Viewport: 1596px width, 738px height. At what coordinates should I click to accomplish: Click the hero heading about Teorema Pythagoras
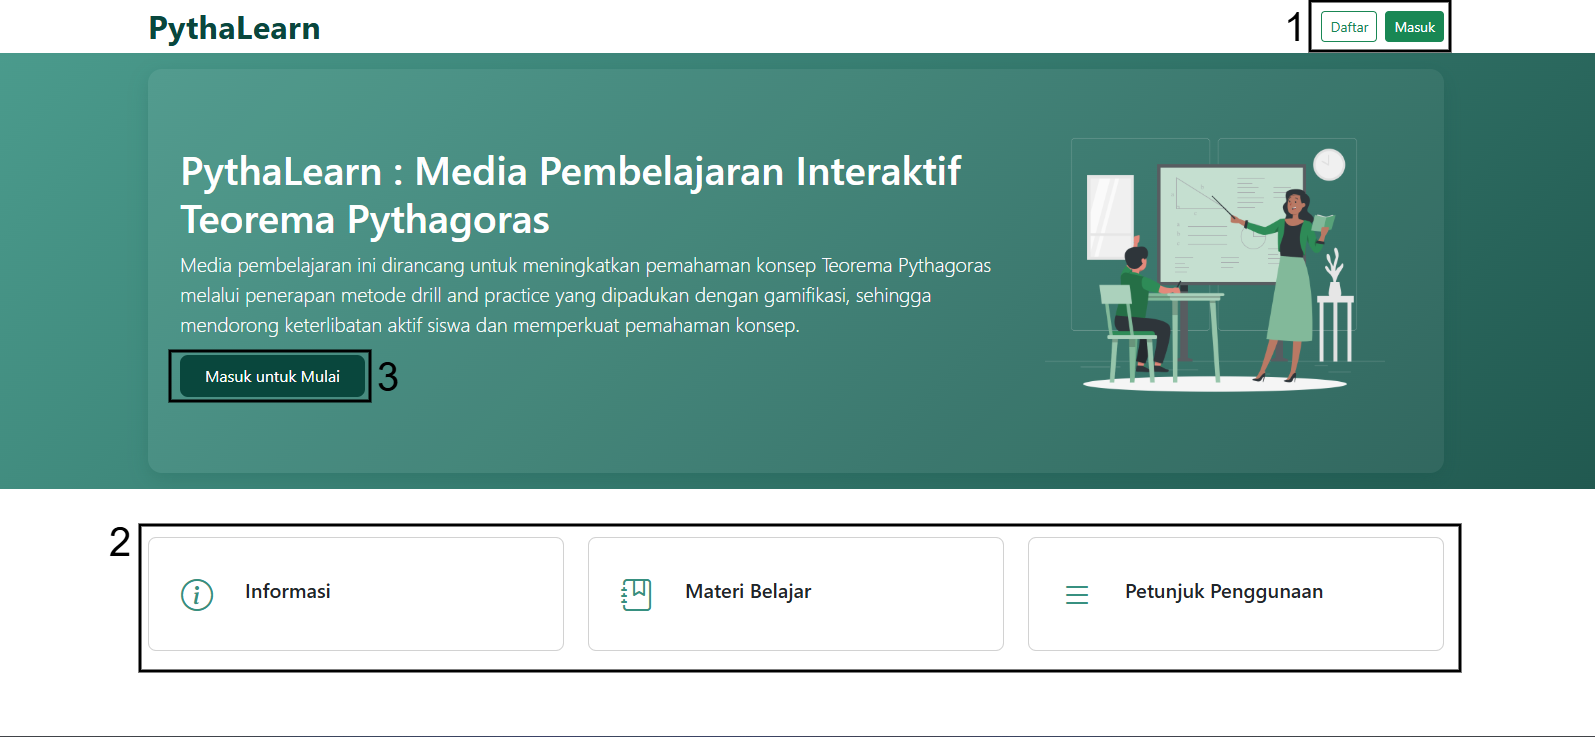570,195
